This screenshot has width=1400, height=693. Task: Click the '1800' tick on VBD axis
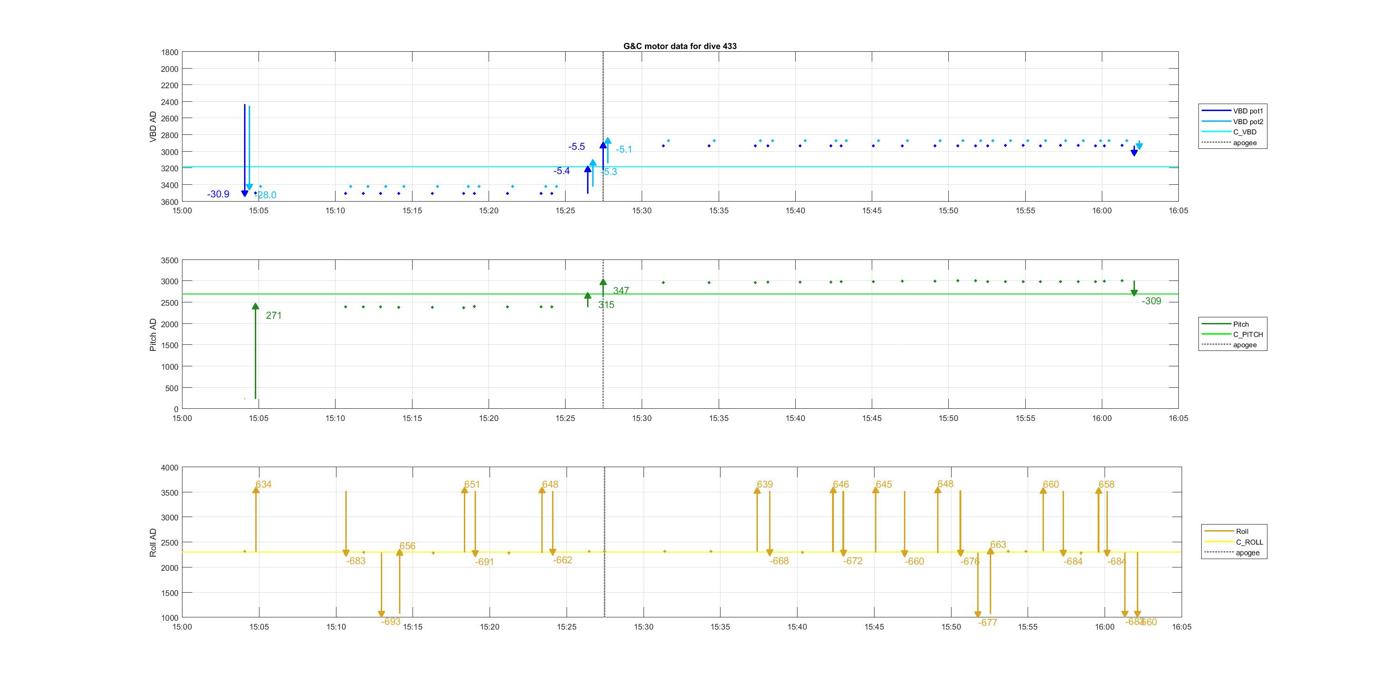coord(169,52)
